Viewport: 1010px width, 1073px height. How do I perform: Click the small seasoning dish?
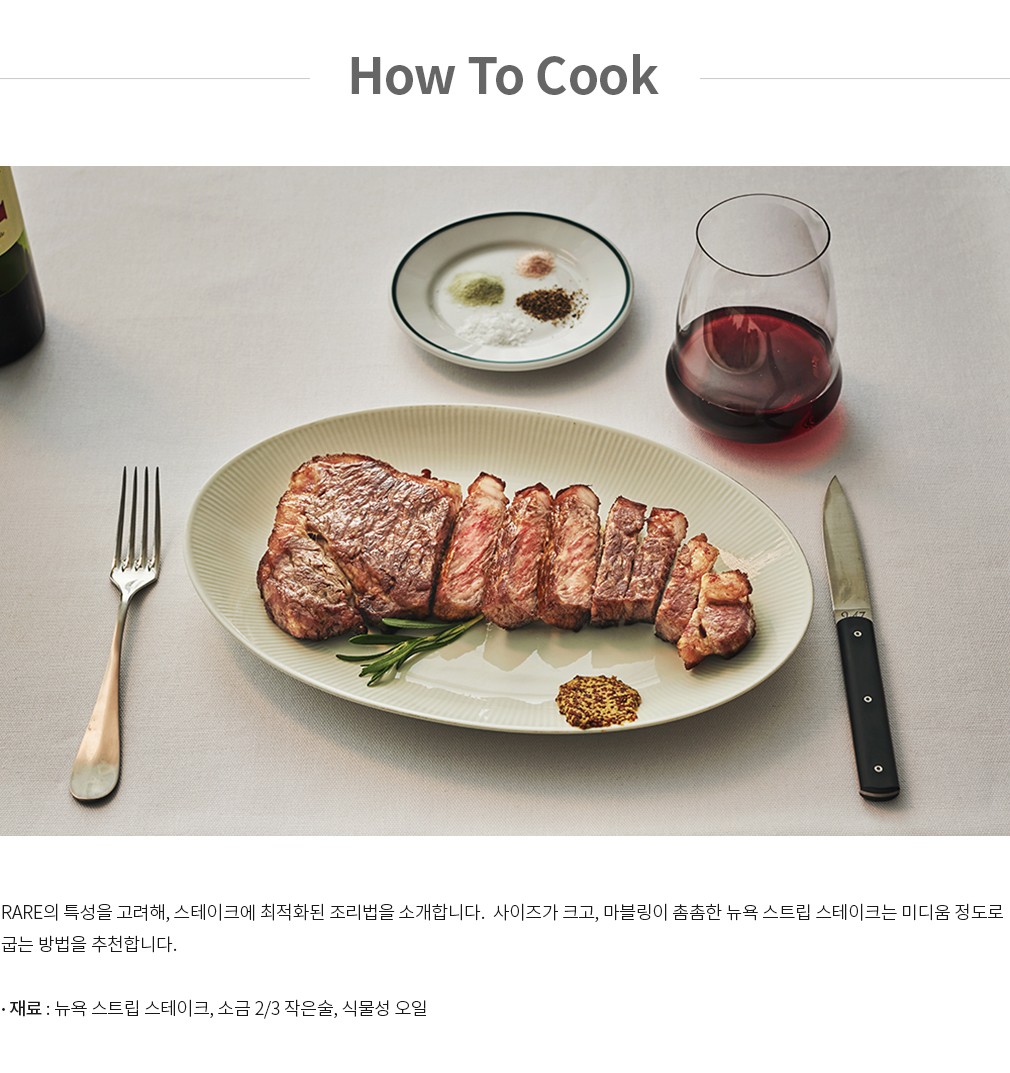click(x=512, y=290)
